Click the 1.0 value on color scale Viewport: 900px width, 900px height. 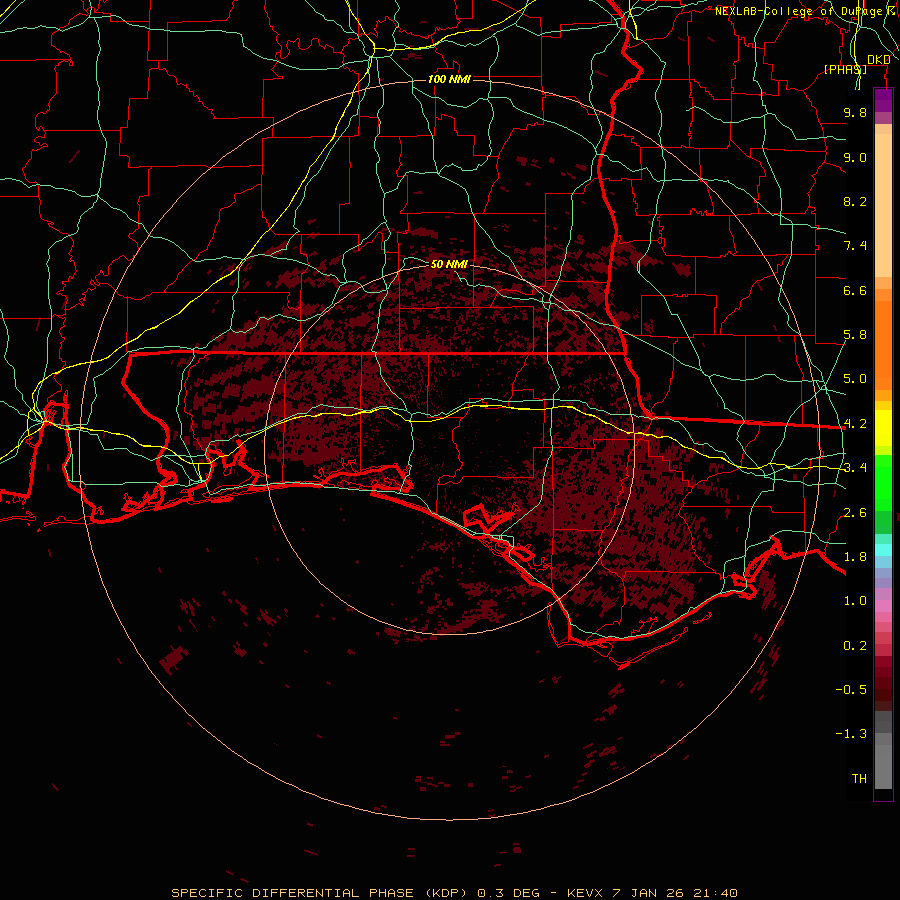pos(855,601)
